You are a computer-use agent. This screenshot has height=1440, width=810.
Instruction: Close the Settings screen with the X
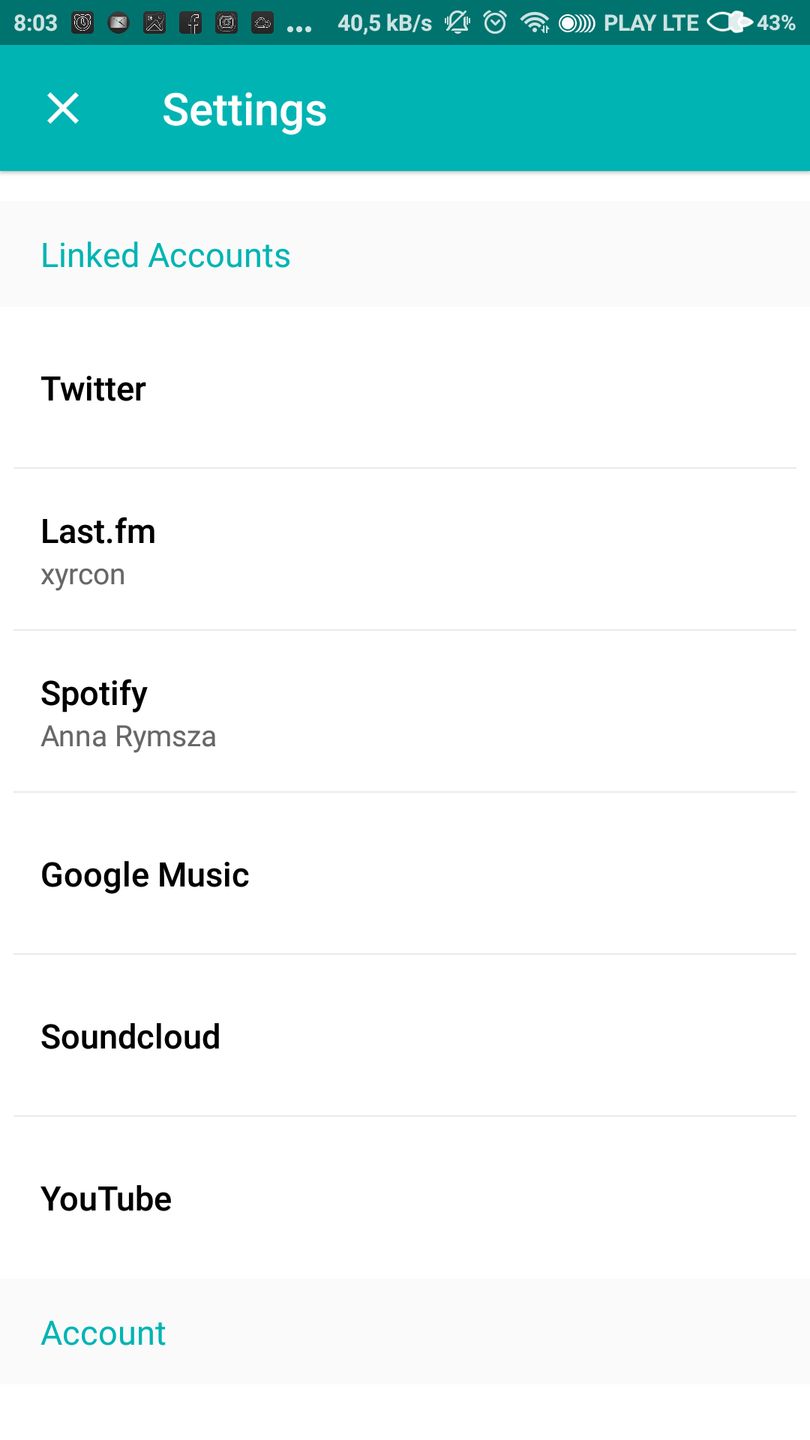point(63,108)
